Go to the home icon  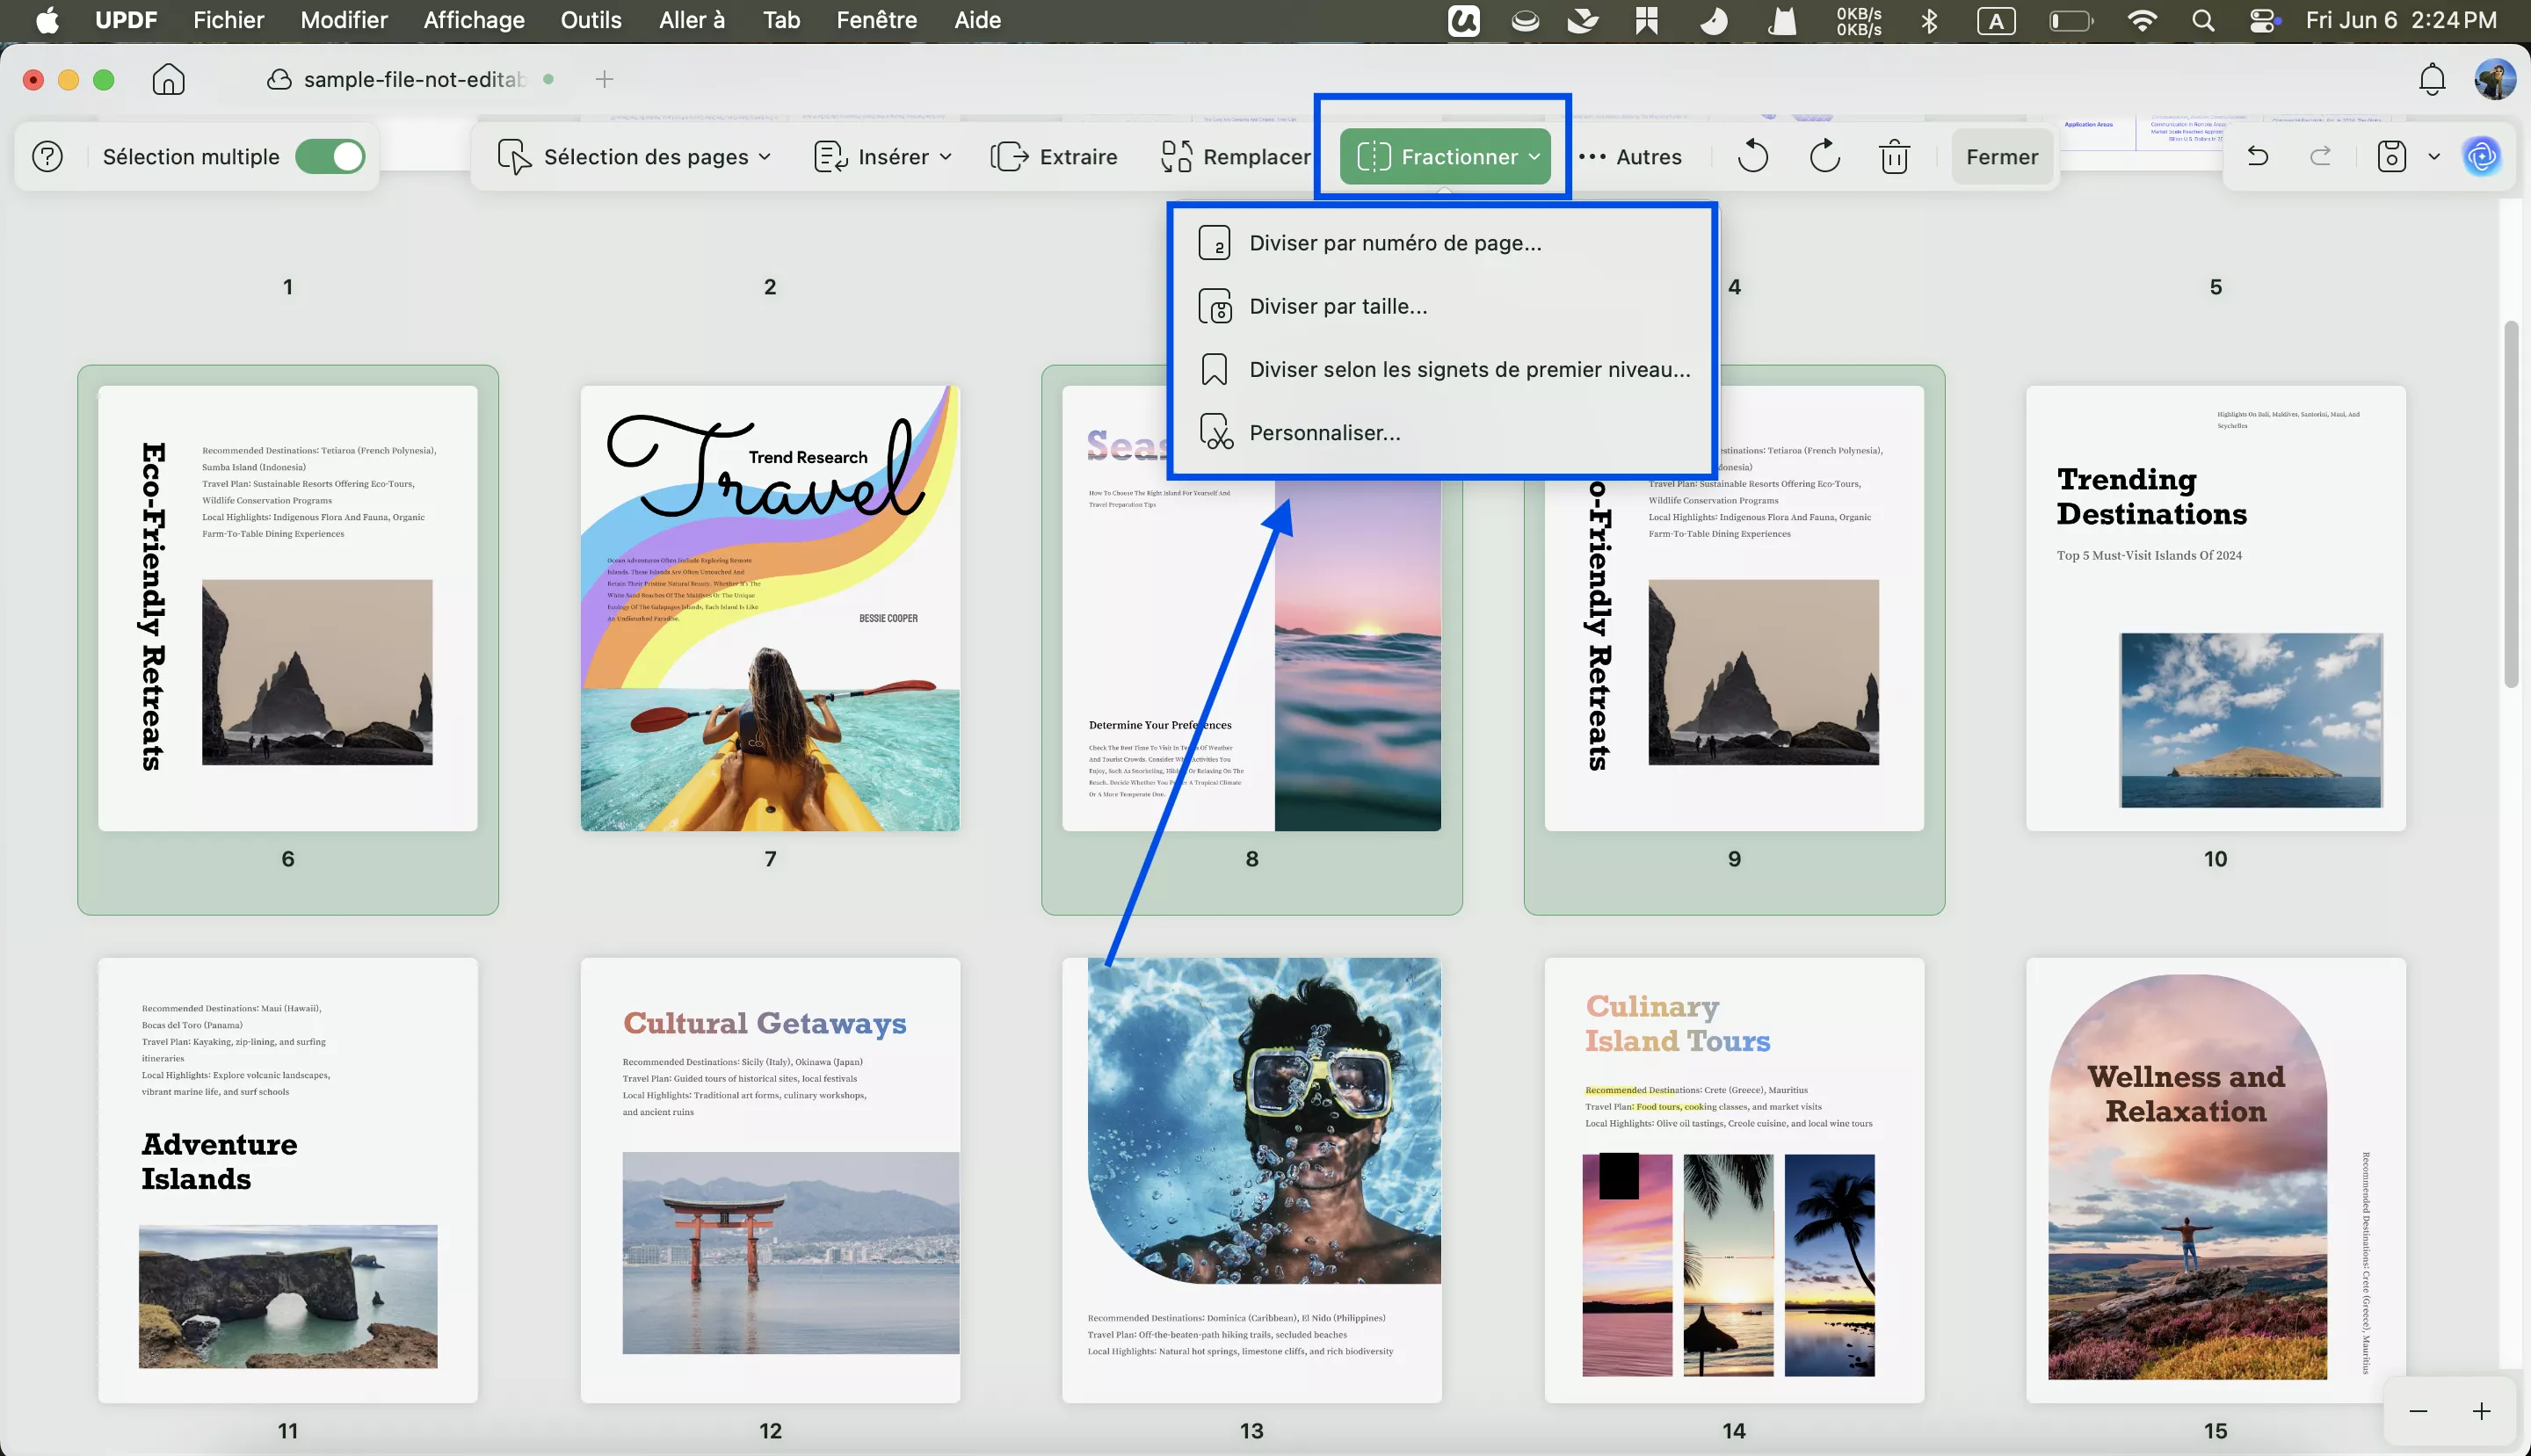click(168, 79)
